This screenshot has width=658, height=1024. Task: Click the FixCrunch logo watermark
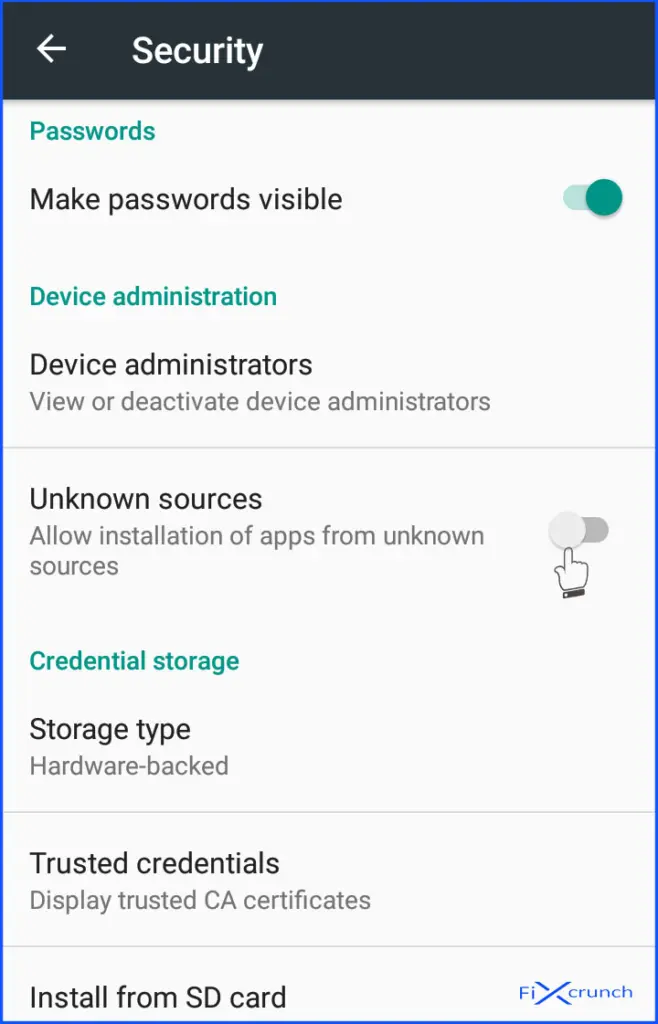[576, 993]
